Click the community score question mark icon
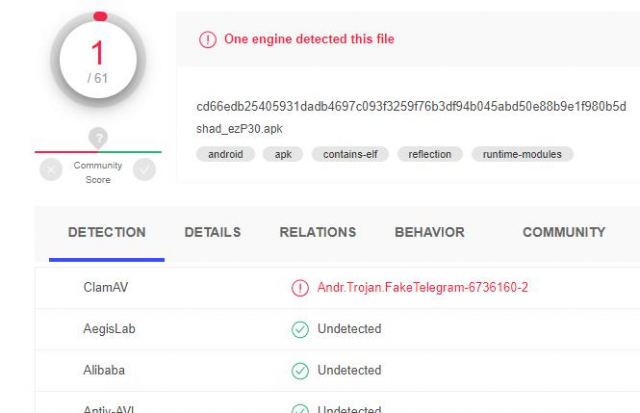Viewport: 640px width, 413px height. click(x=98, y=138)
